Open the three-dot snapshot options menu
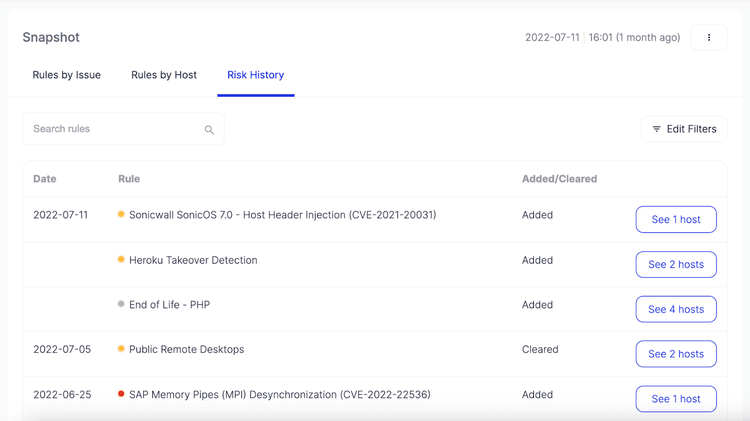The width and height of the screenshot is (750, 421). coord(709,38)
